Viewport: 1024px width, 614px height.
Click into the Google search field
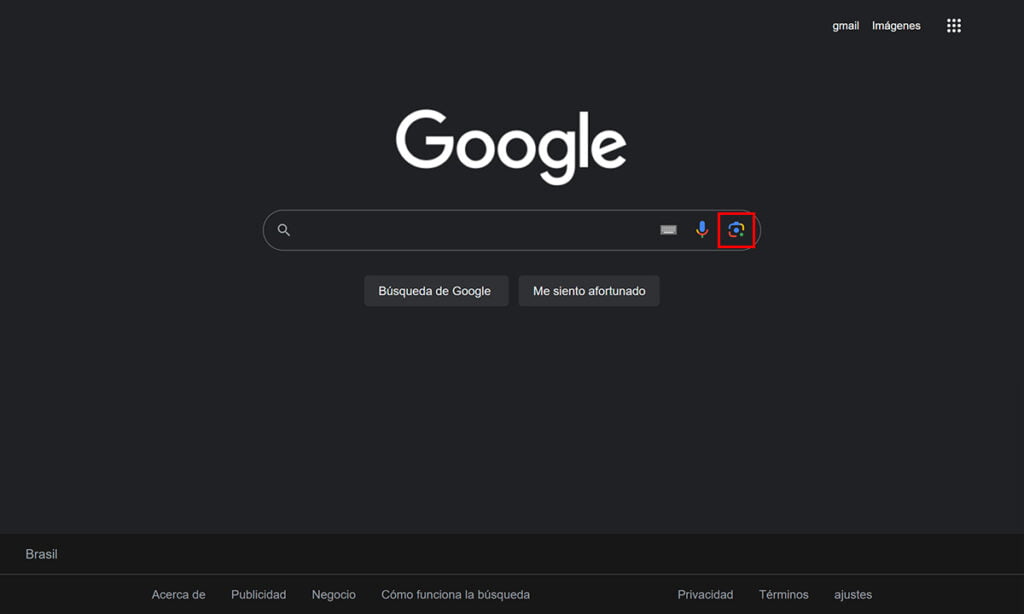[x=511, y=230]
